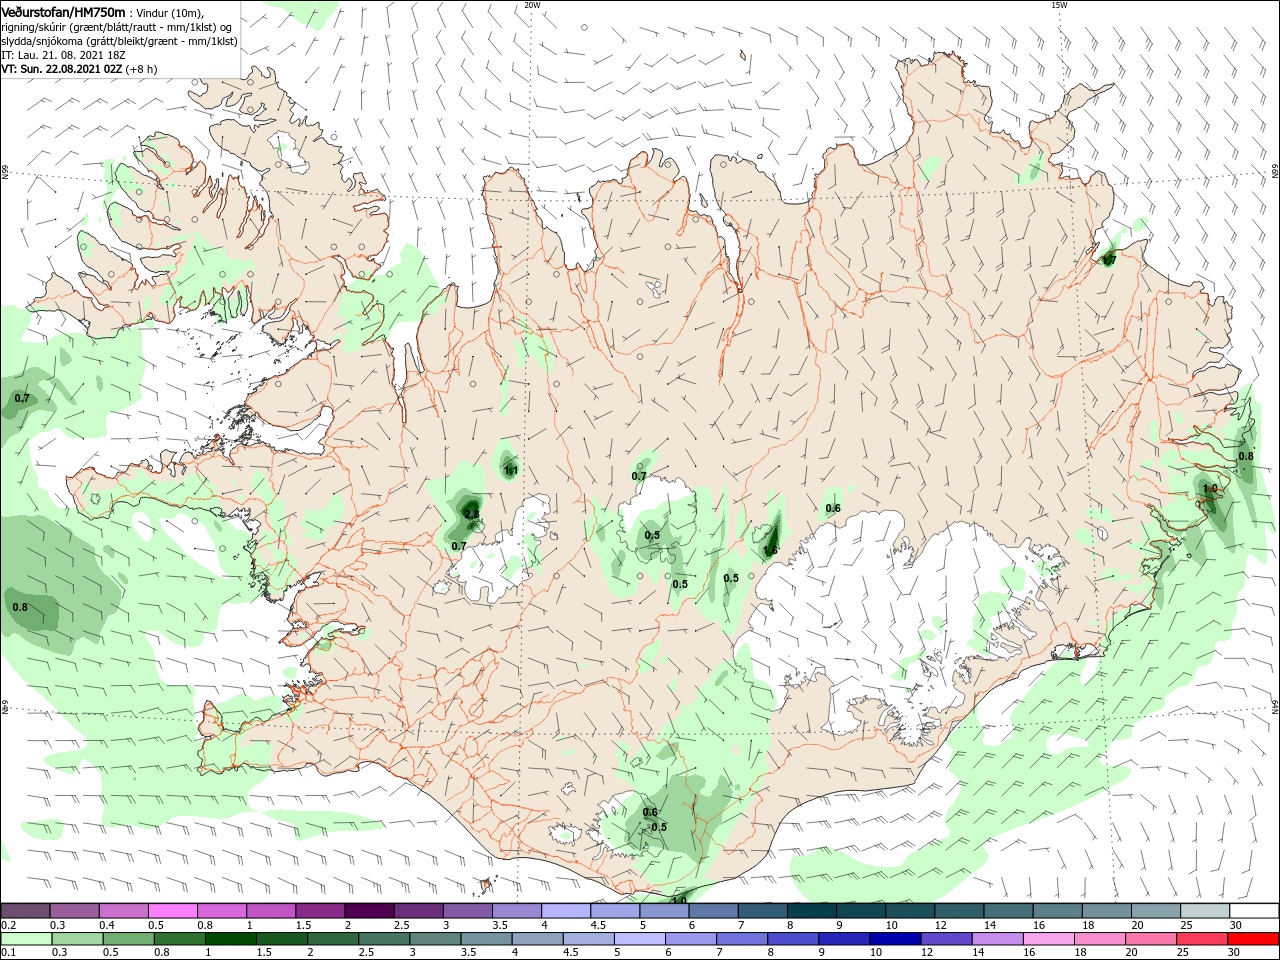Pick the darkest purple 2 swatch, upper row
The height and width of the screenshot is (960, 1280).
[x=369, y=911]
